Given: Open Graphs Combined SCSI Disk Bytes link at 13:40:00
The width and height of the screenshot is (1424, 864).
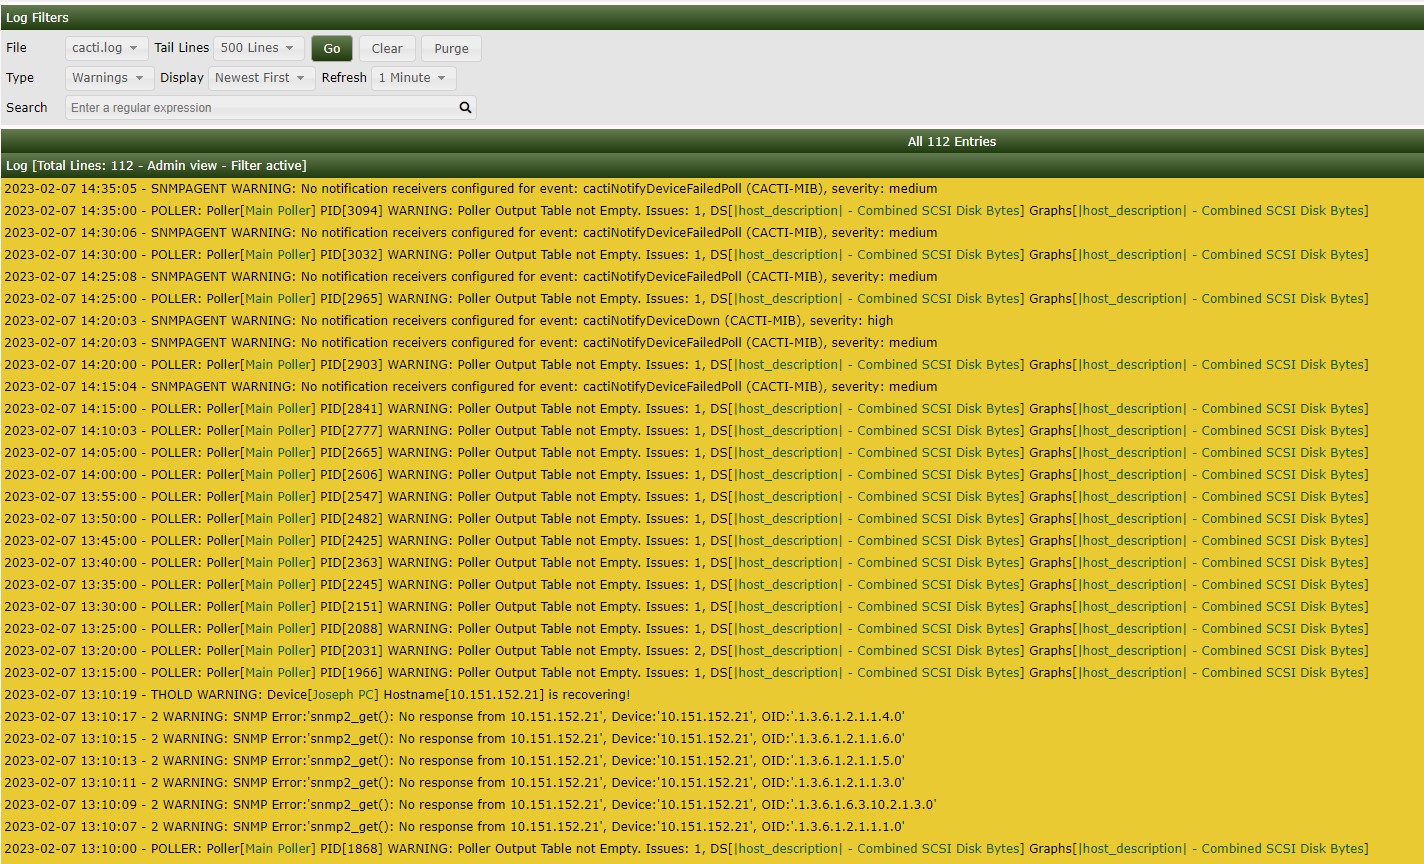Looking at the screenshot, I should pos(1222,563).
